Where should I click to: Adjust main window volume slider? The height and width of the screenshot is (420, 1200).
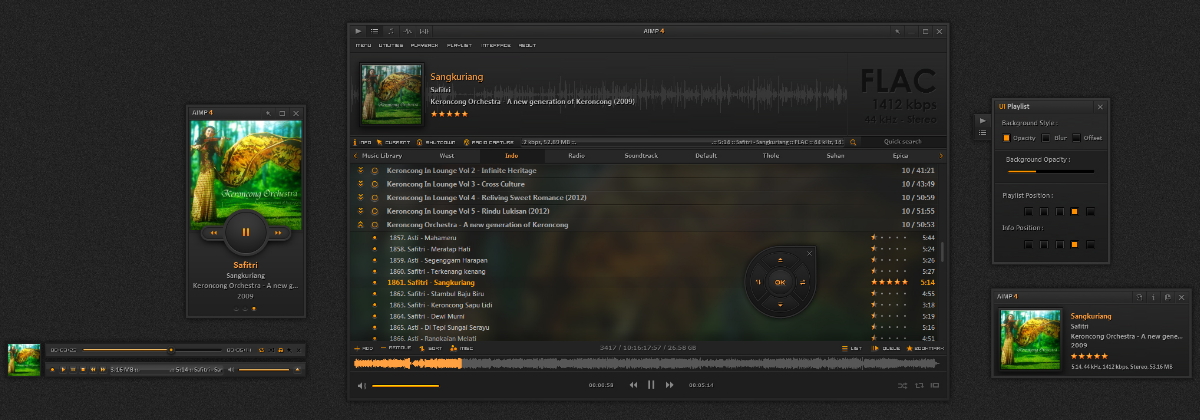tap(405, 385)
